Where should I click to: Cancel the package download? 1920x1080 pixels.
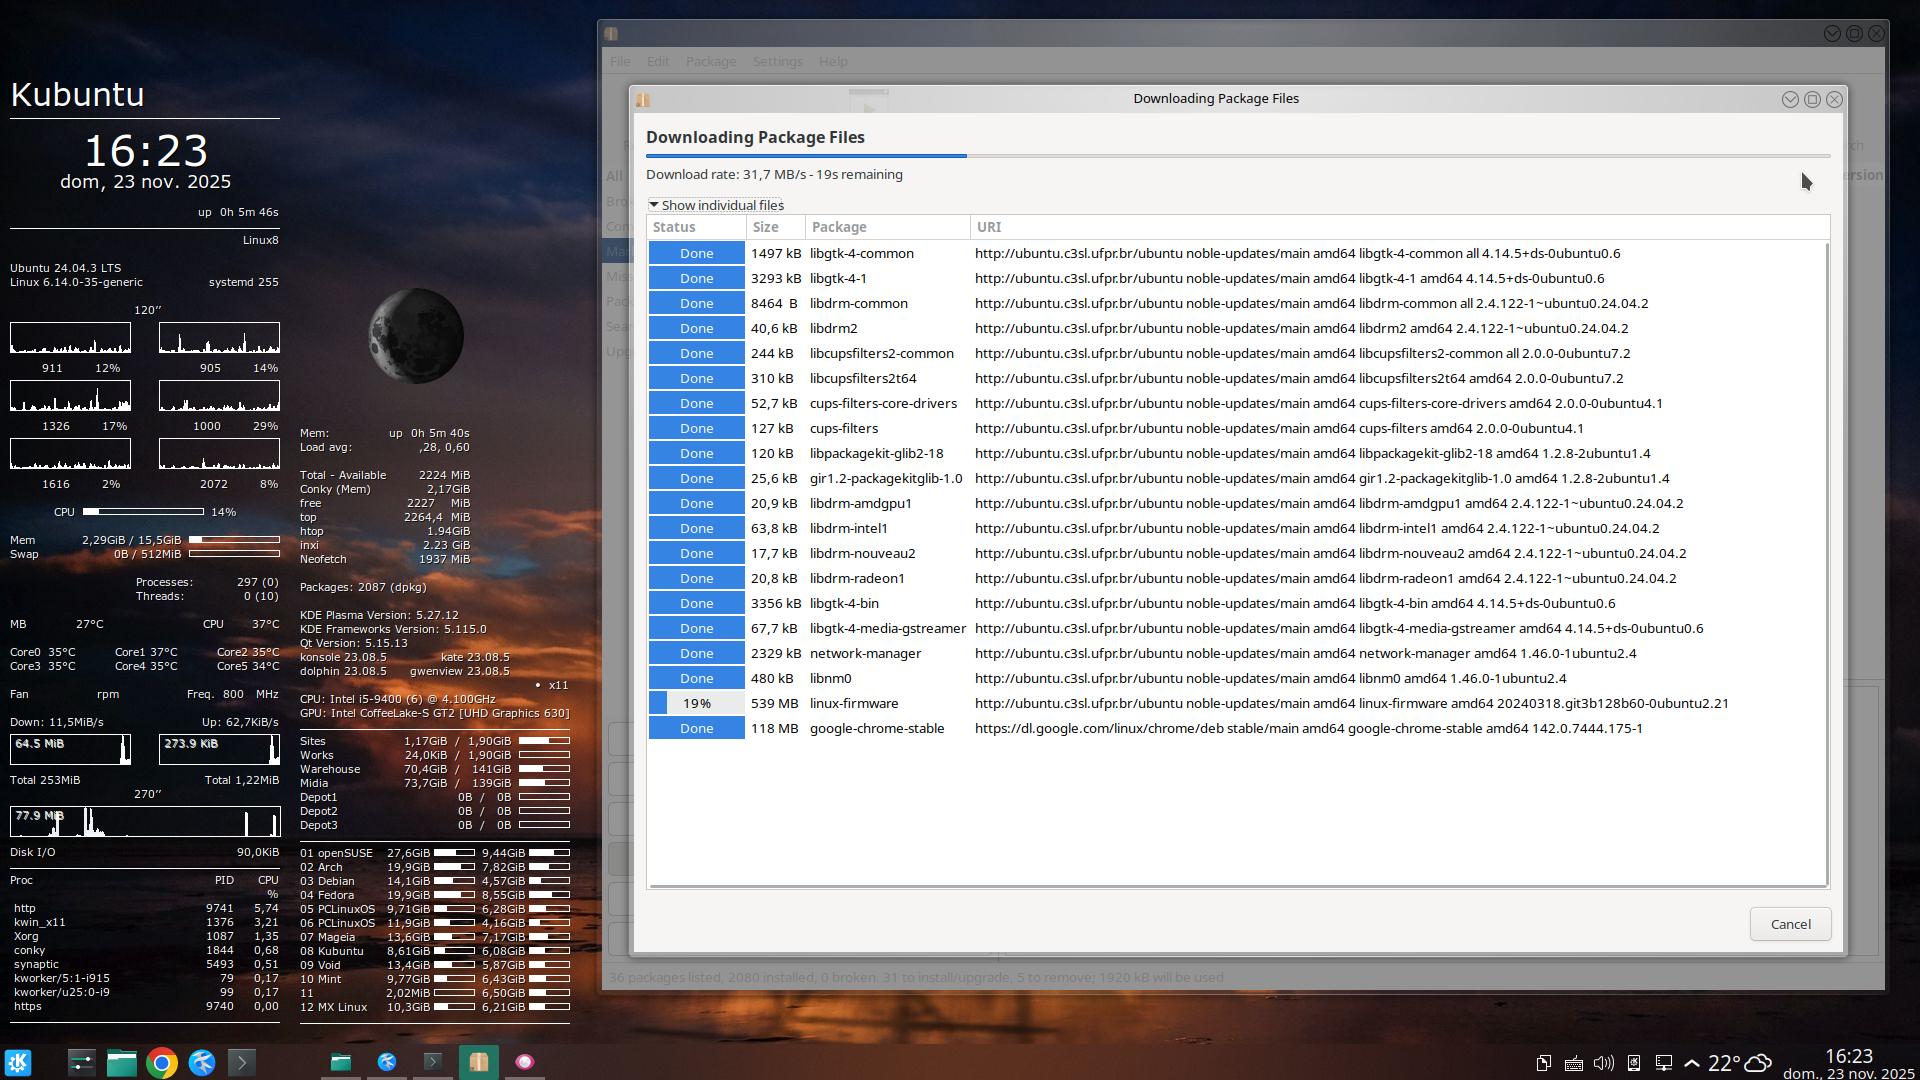tap(1789, 924)
